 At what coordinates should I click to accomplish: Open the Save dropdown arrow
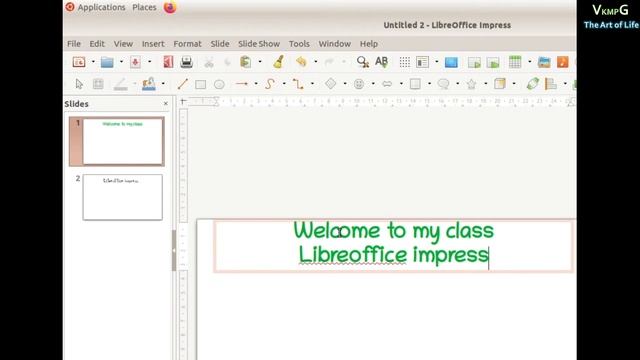pyautogui.click(x=149, y=62)
